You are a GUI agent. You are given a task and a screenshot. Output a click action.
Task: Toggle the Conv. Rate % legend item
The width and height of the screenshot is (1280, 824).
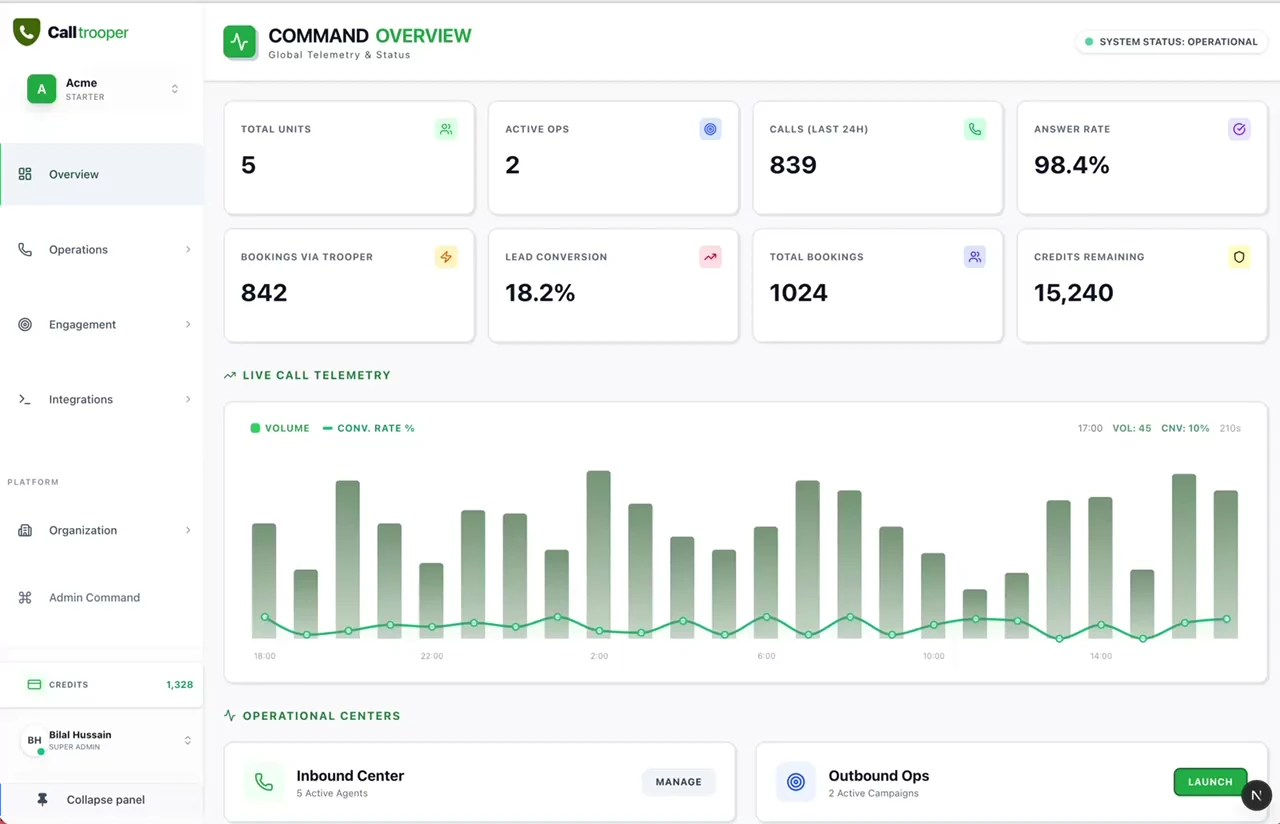[x=368, y=428]
